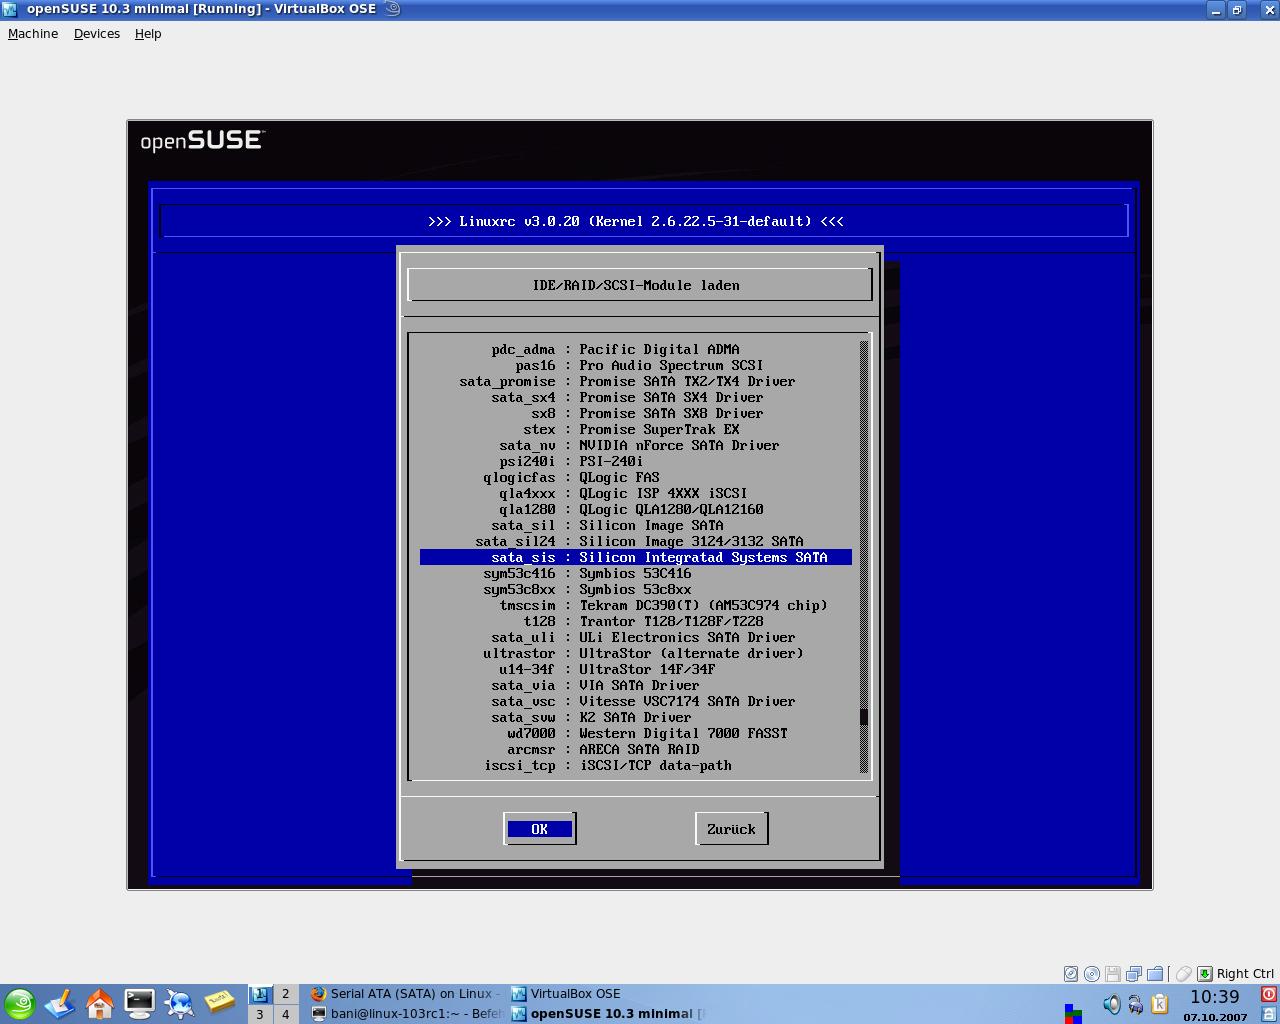The width and height of the screenshot is (1280, 1024).
Task: Select arcmsr ARECA SATA RAID module
Action: (636, 749)
